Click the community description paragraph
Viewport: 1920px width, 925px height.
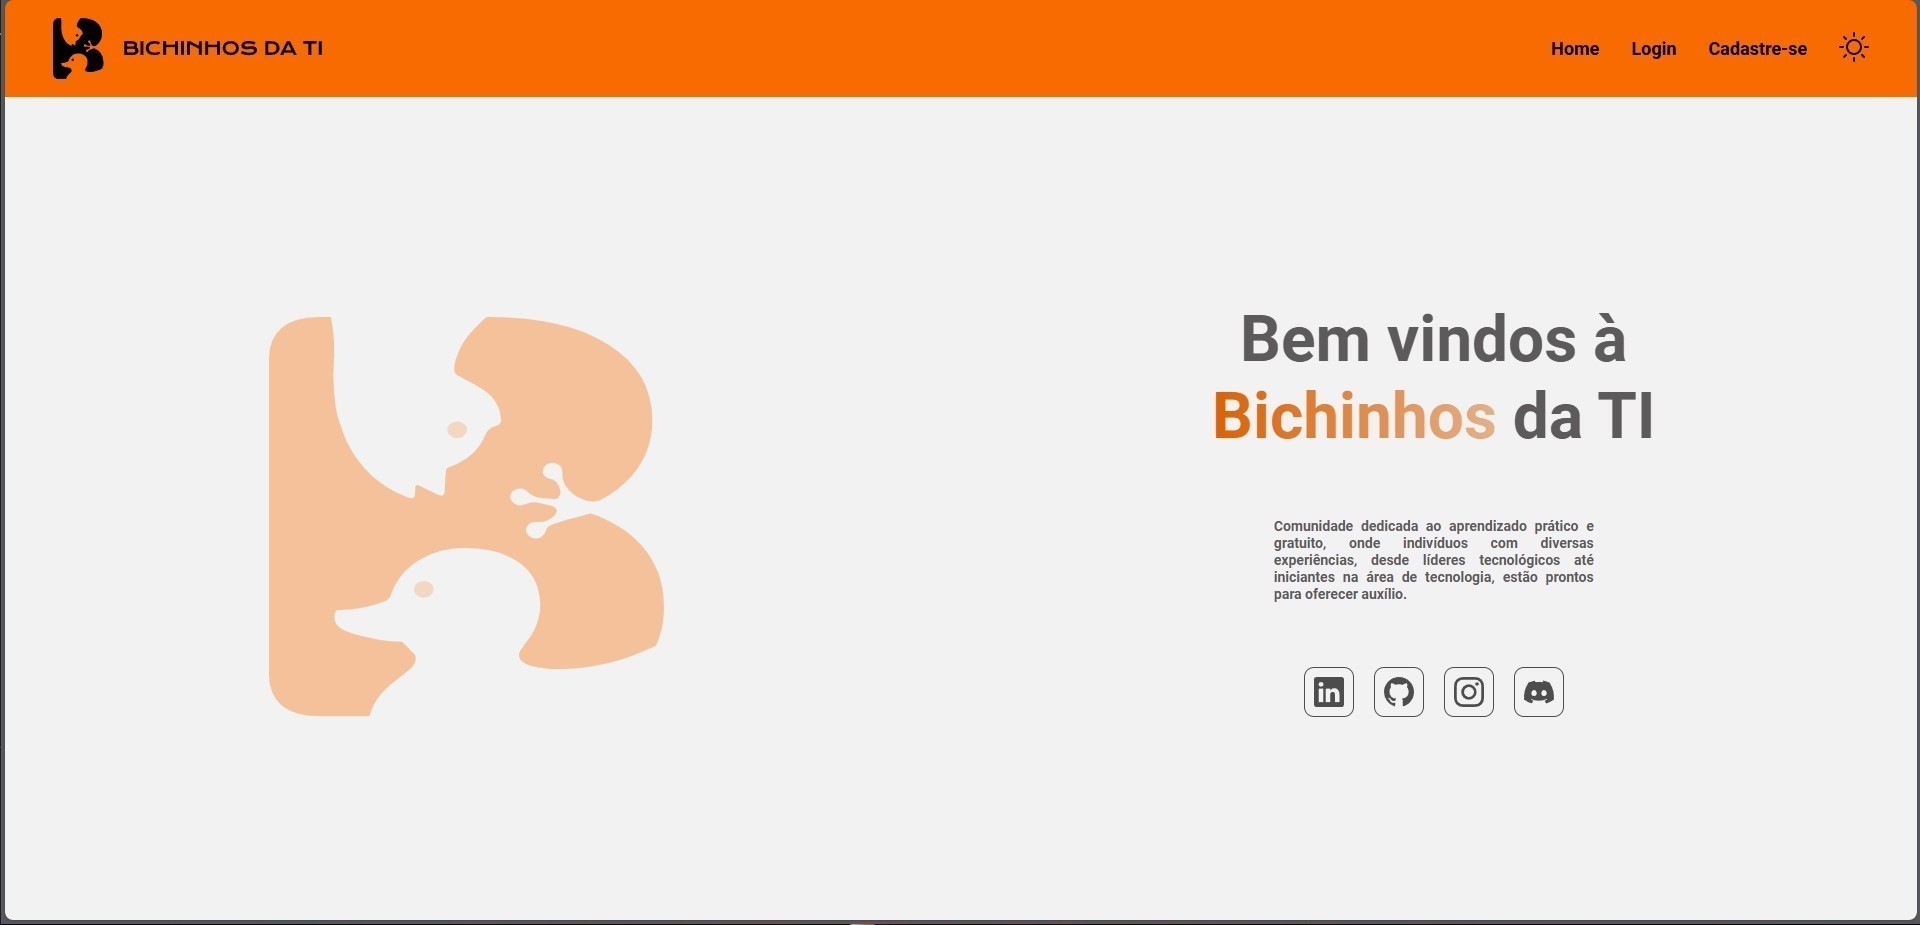(1433, 560)
